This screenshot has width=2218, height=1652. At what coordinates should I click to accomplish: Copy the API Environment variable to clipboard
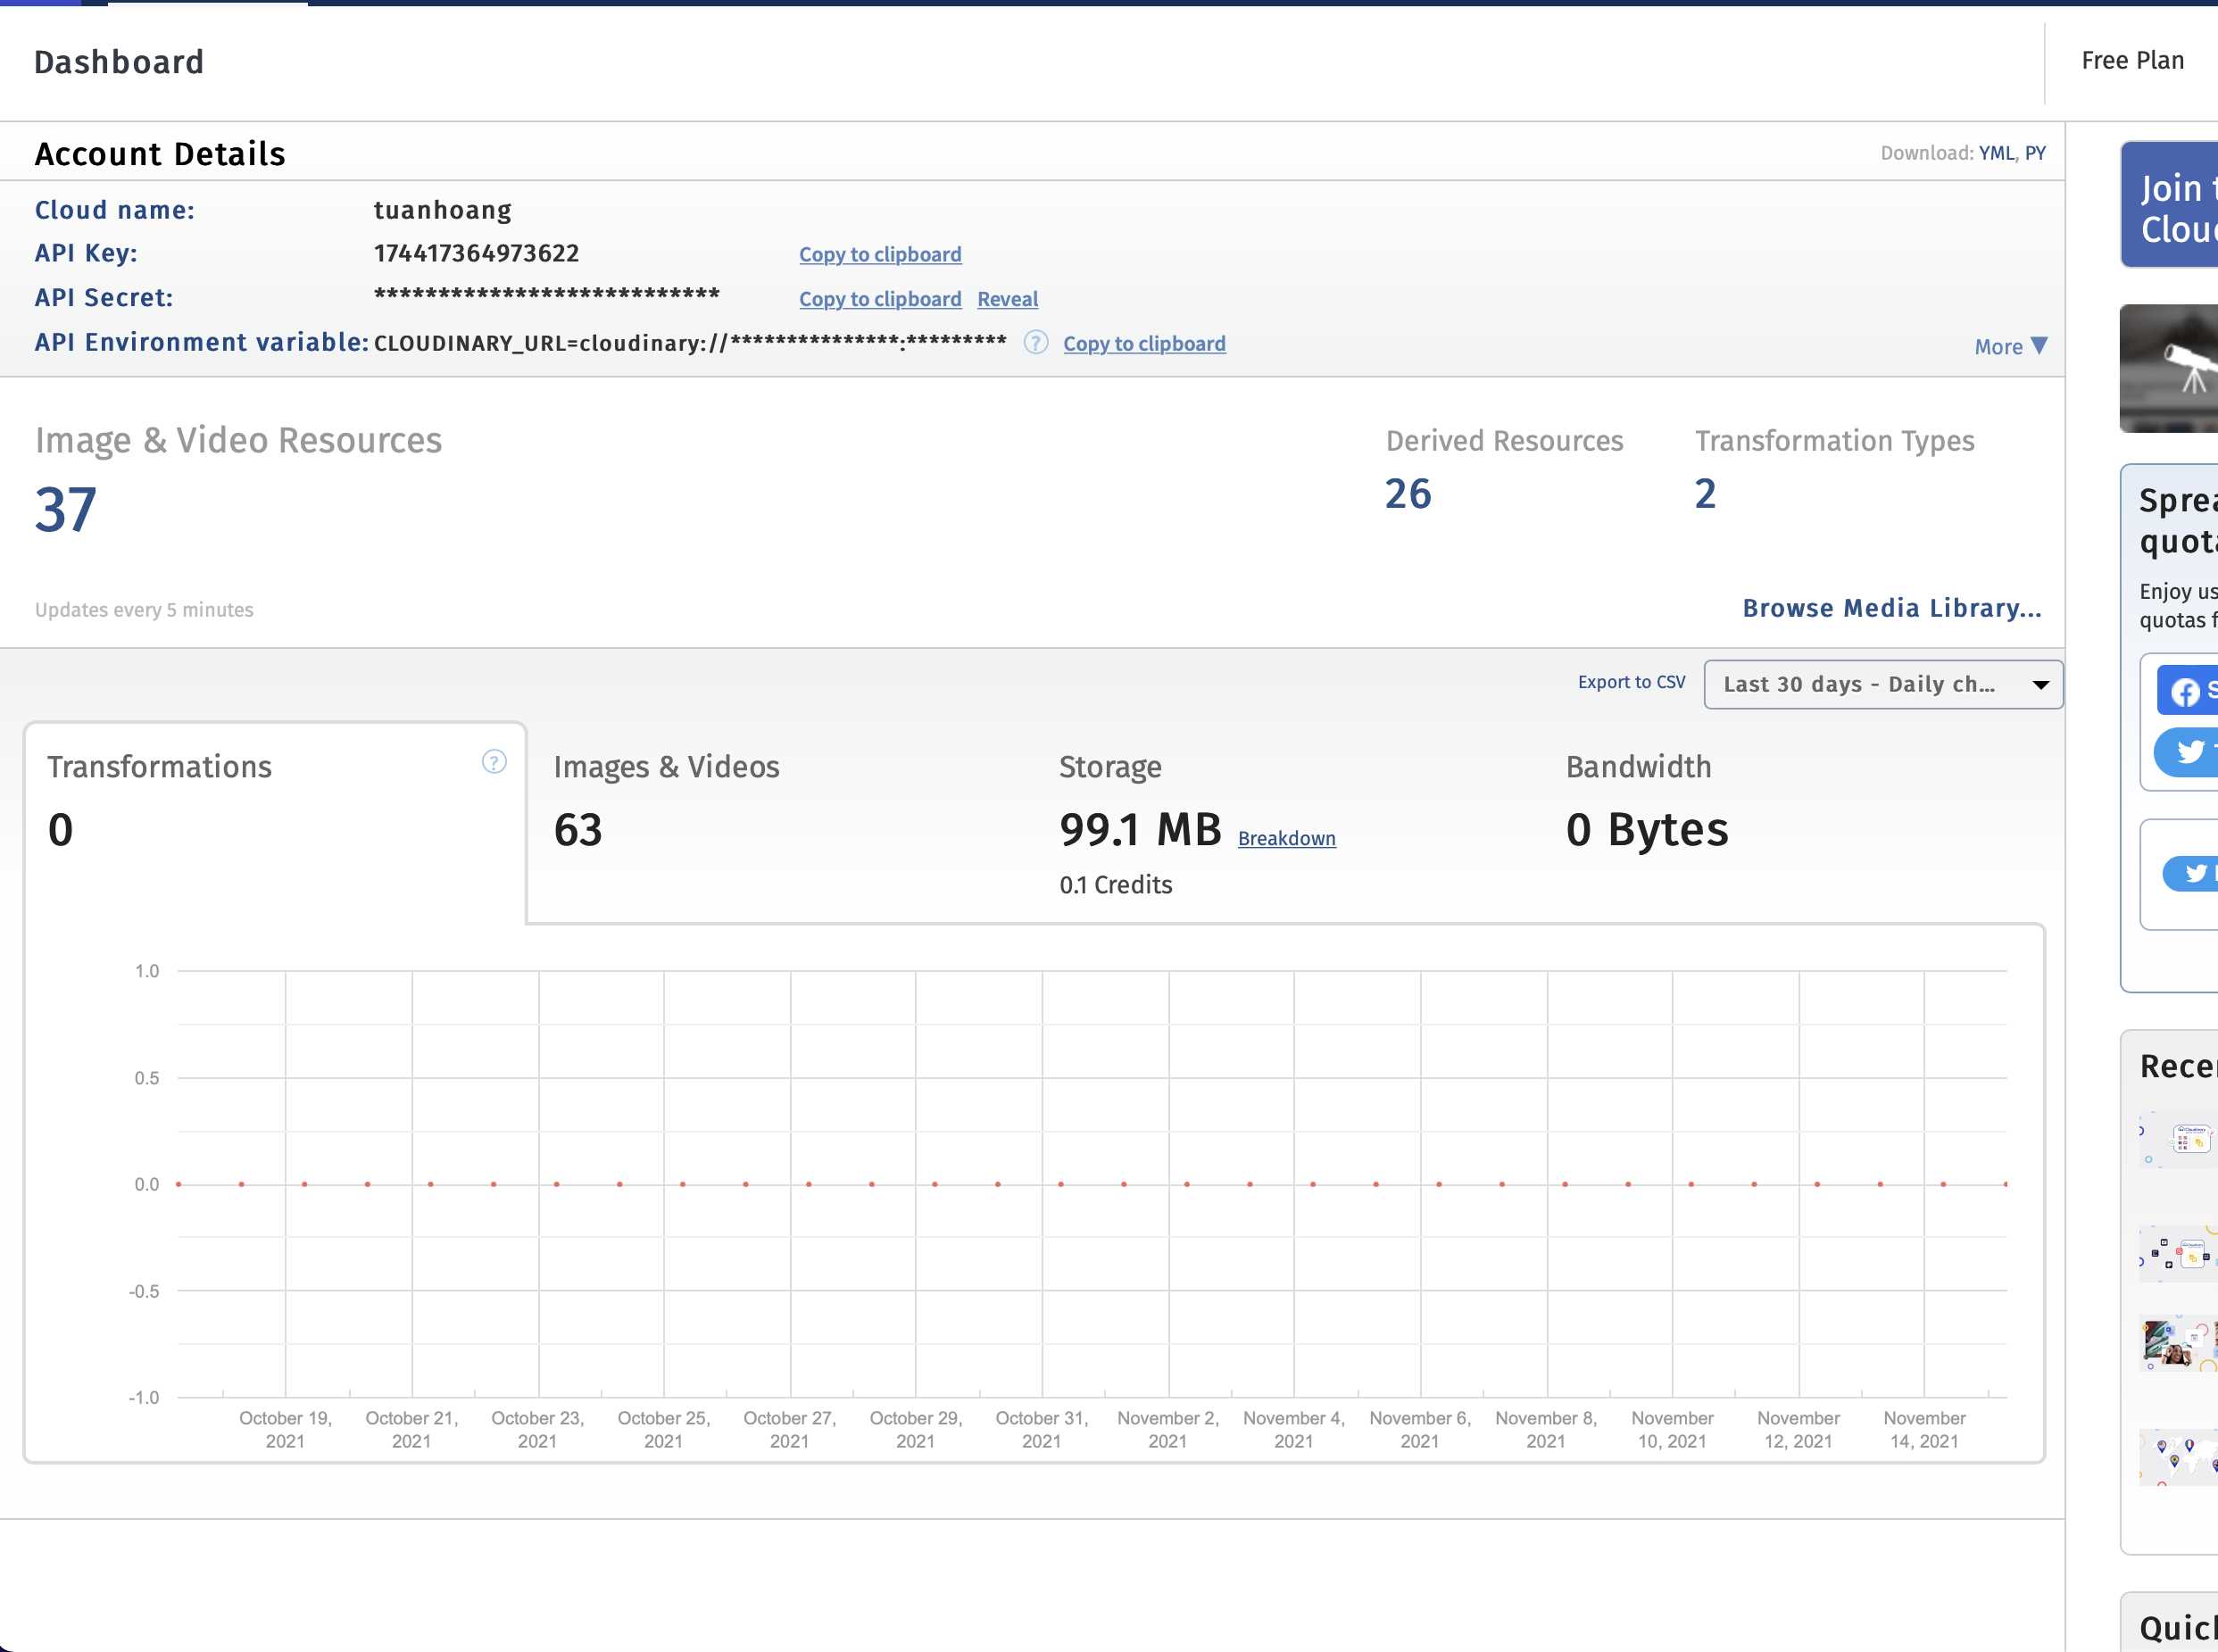(x=1144, y=343)
